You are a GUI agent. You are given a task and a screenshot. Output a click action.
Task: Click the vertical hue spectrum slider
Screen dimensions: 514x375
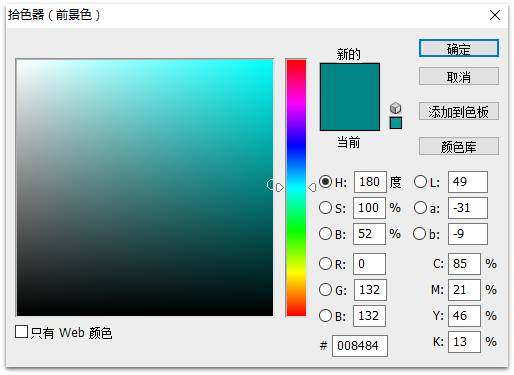tap(296, 188)
